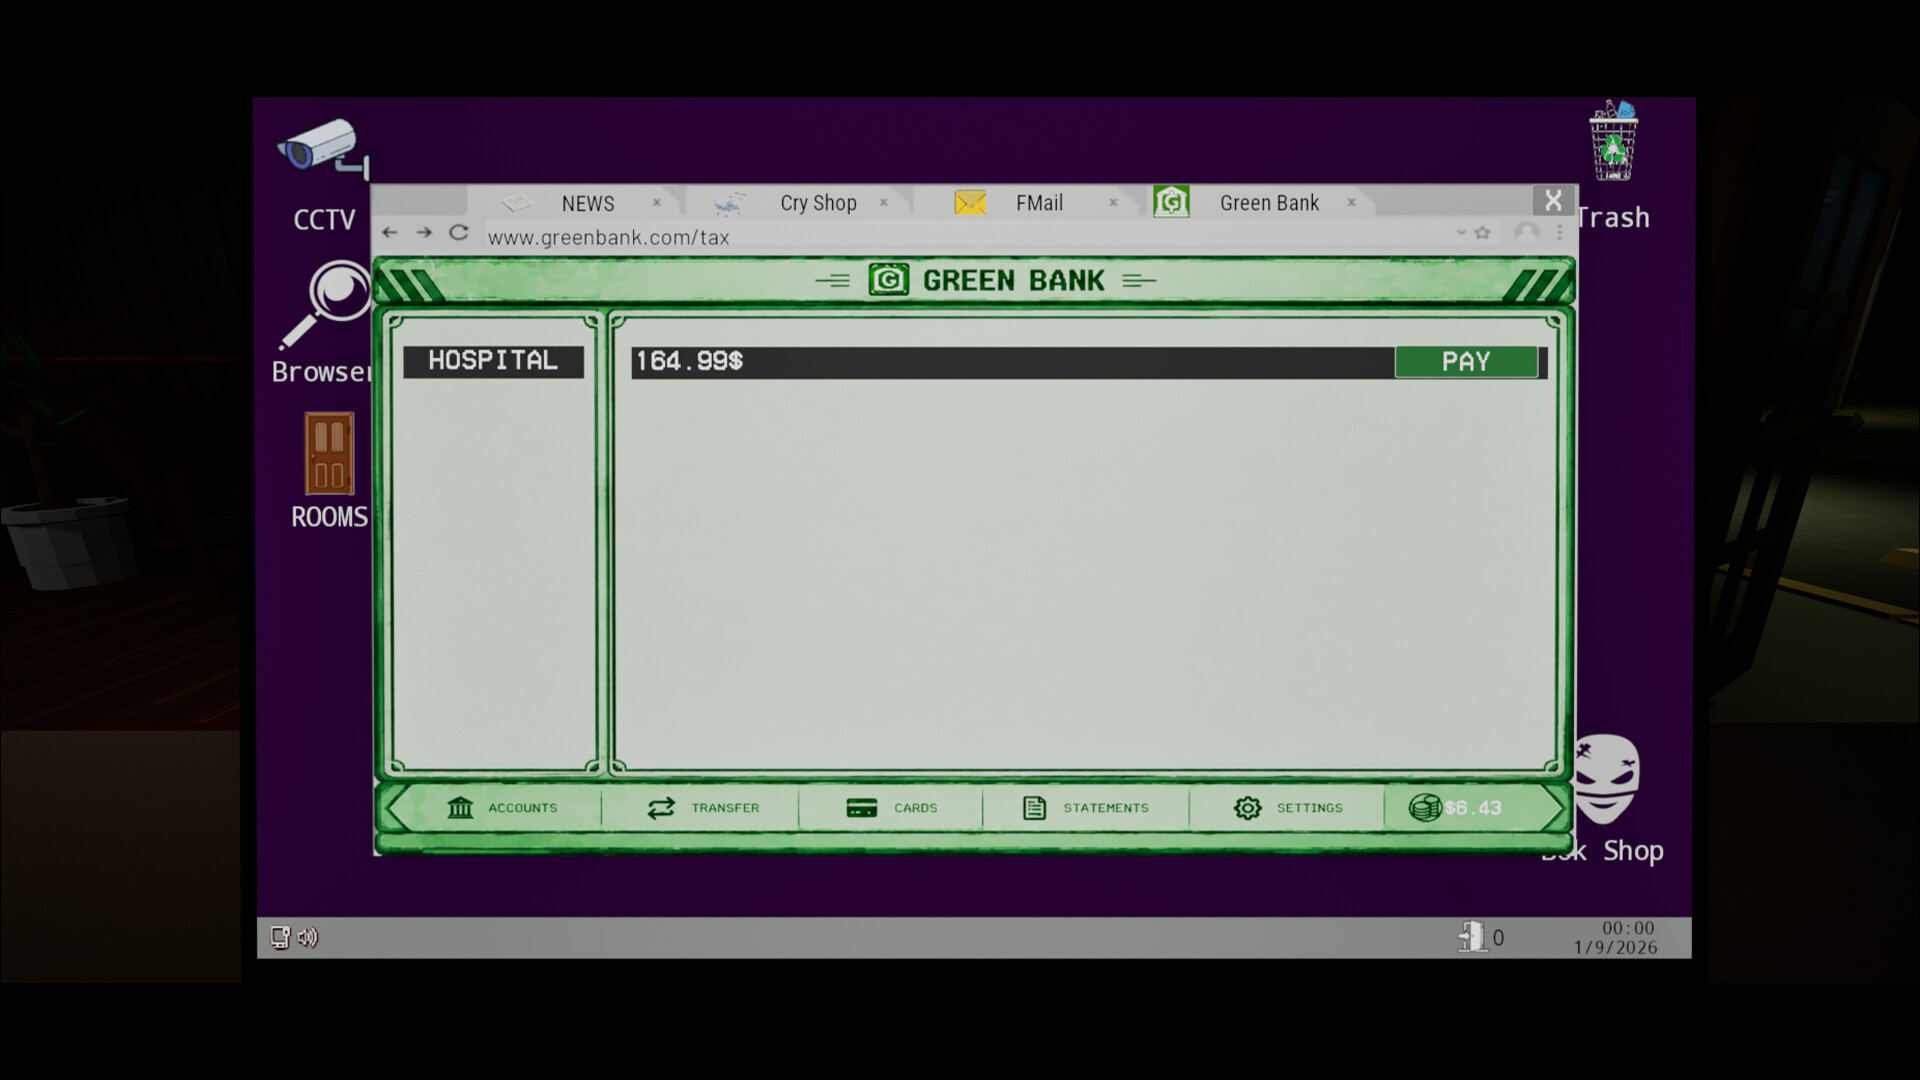Switch to the FMail tab

(x=1039, y=203)
